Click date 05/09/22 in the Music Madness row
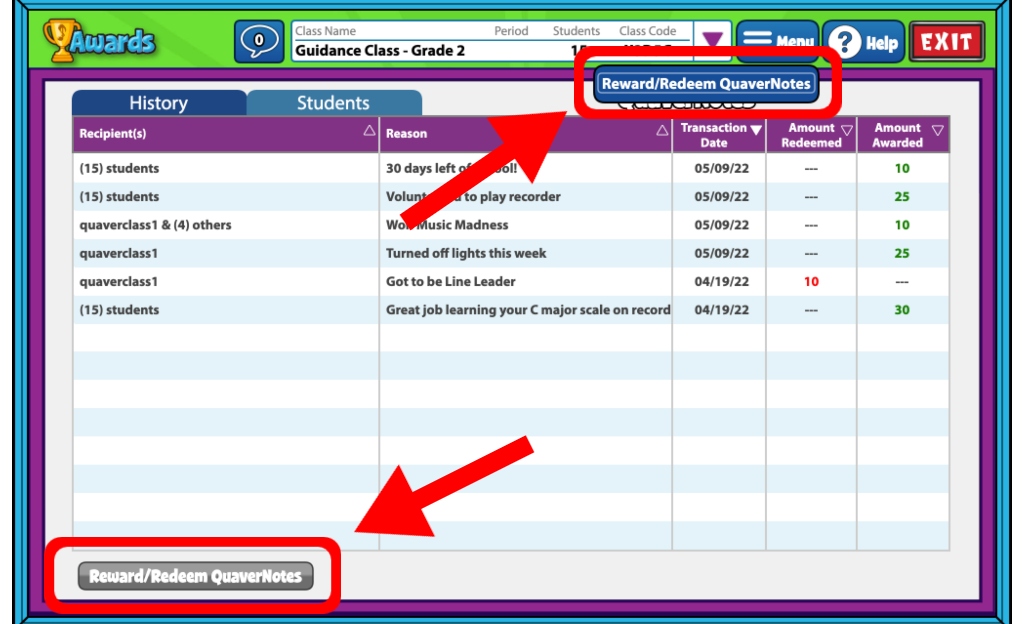This screenshot has width=1024, height=624. 721,225
